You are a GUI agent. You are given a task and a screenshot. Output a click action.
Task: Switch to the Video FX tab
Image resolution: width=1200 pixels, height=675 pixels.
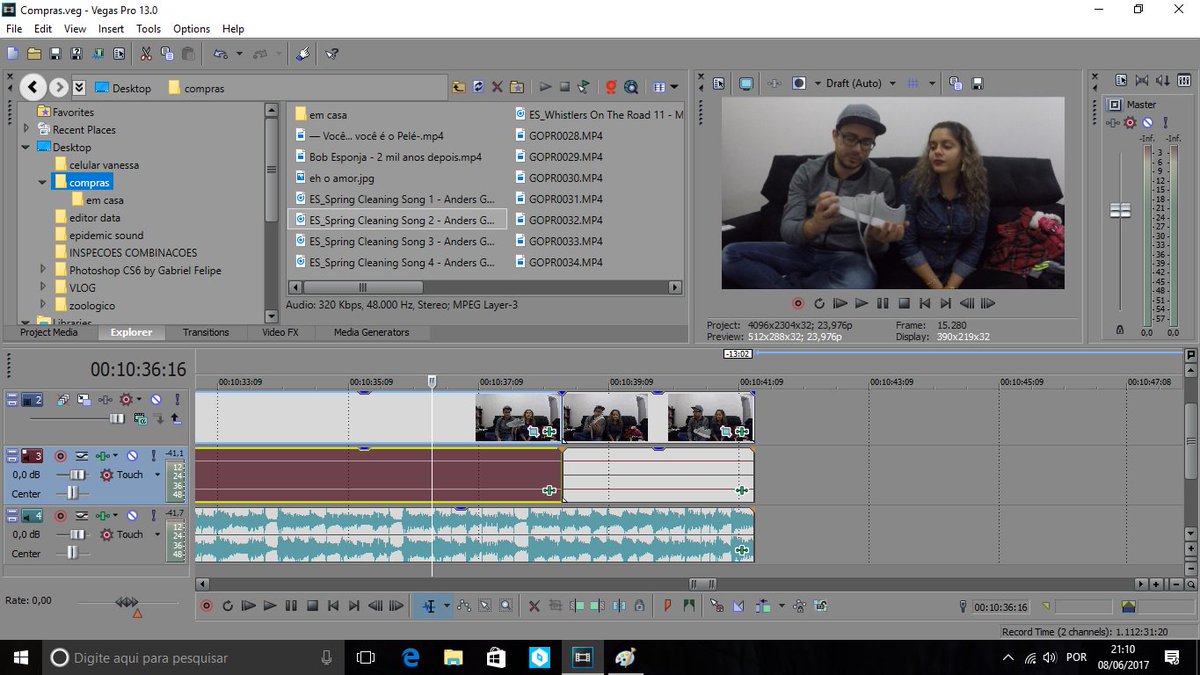pyautogui.click(x=280, y=332)
